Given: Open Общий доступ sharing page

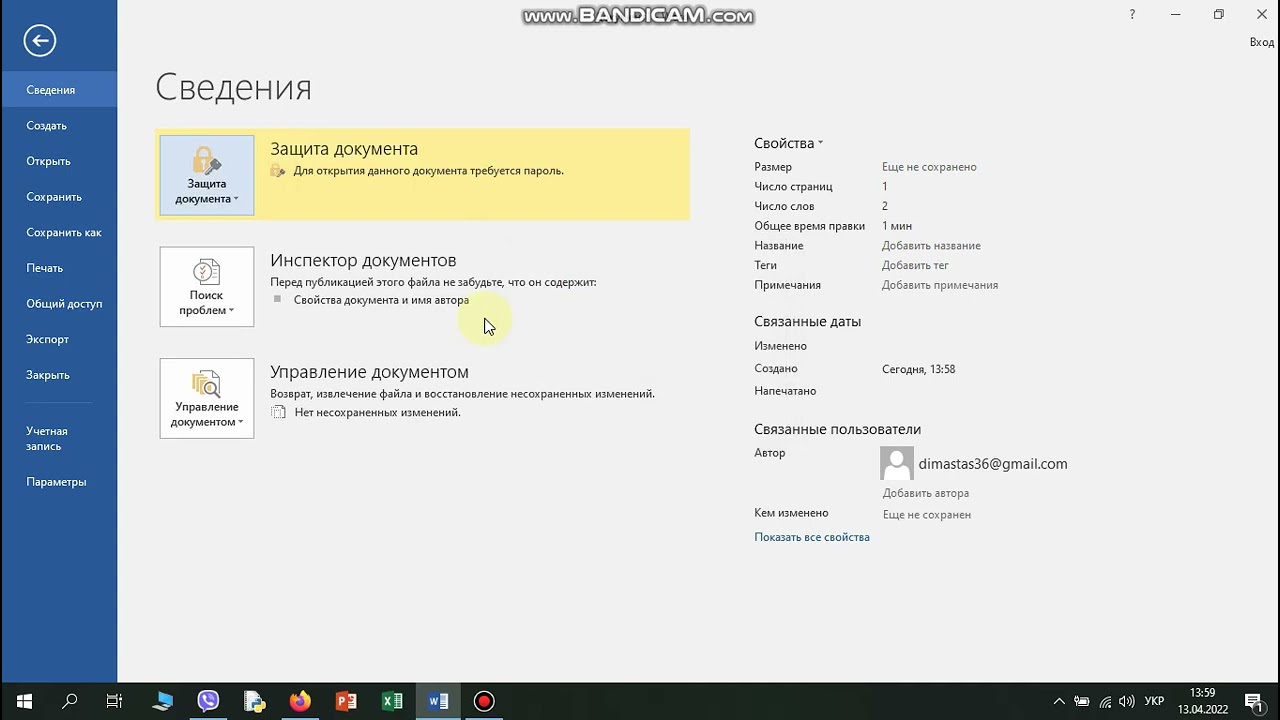Looking at the screenshot, I should point(59,304).
